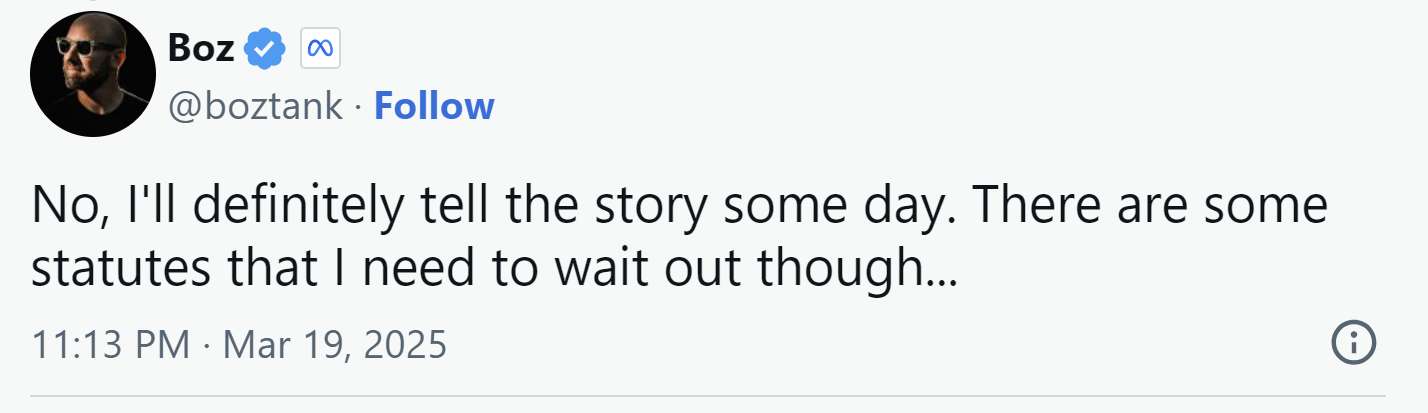
Task: Open the @boztank handle link
Action: (255, 106)
